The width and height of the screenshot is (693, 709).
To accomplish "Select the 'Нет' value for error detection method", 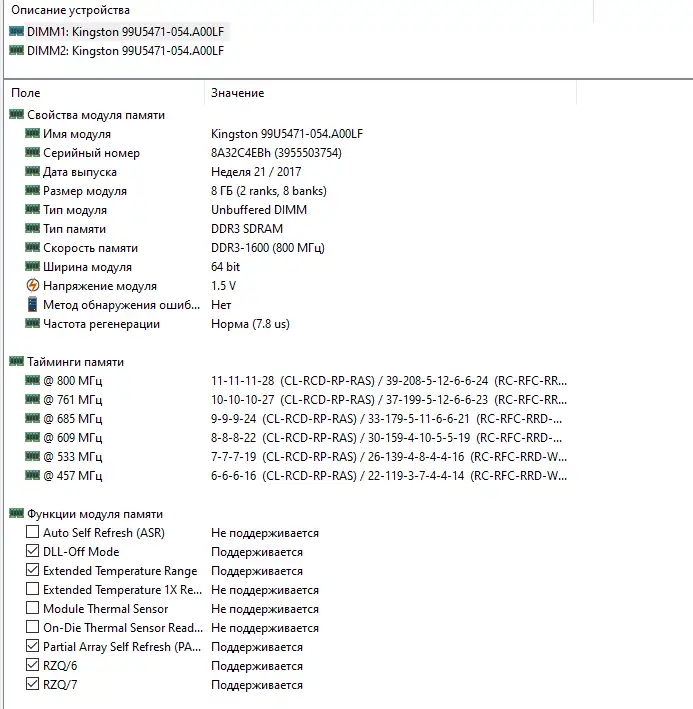I will coord(221,305).
